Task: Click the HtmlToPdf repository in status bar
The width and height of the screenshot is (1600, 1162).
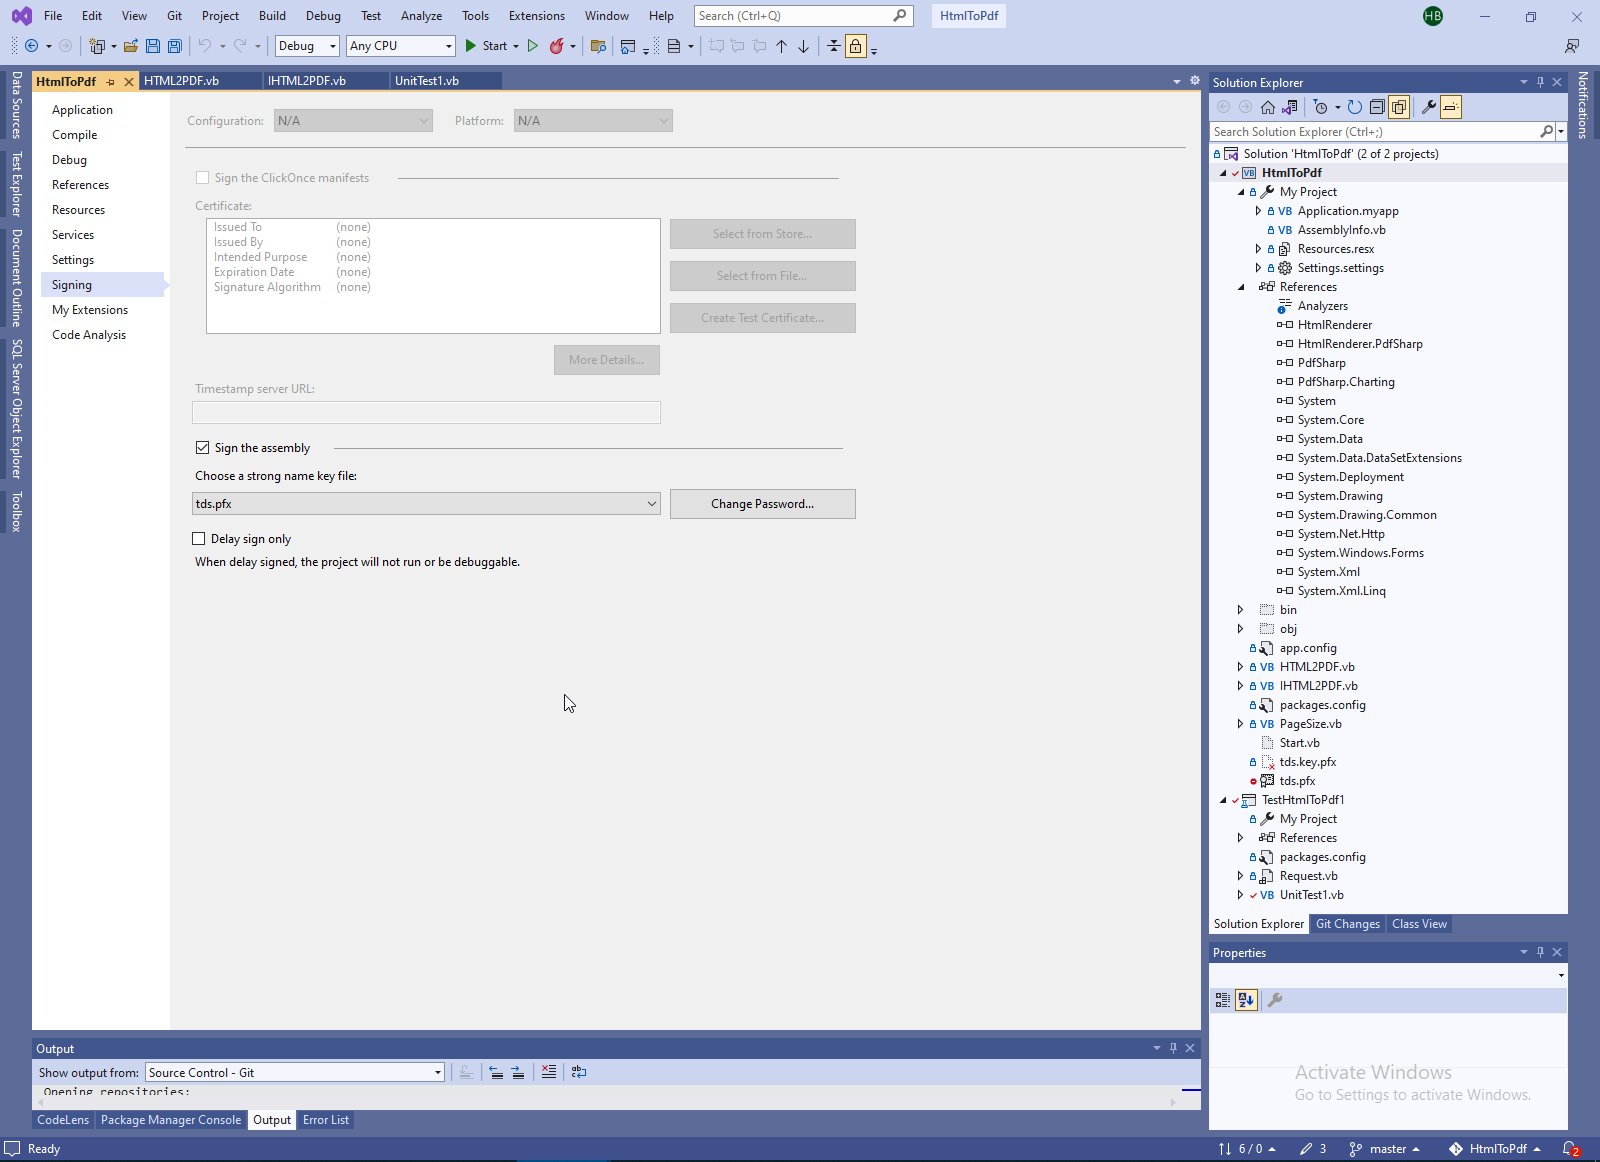Action: [x=1495, y=1149]
